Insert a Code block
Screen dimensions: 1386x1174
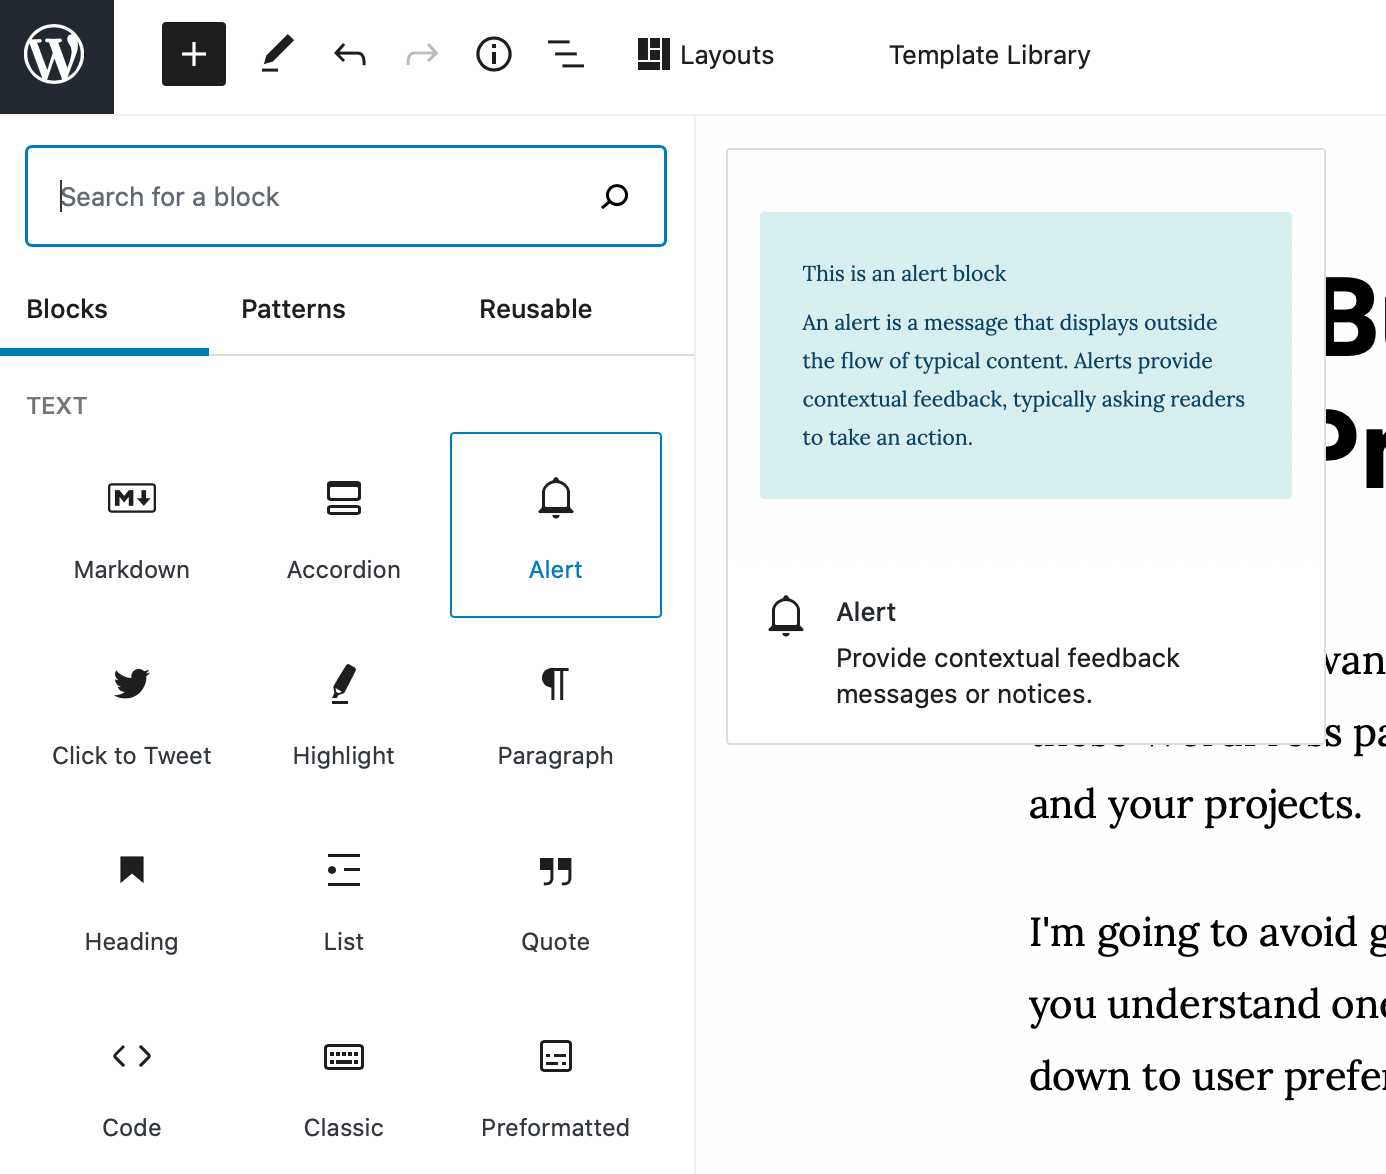point(131,1083)
